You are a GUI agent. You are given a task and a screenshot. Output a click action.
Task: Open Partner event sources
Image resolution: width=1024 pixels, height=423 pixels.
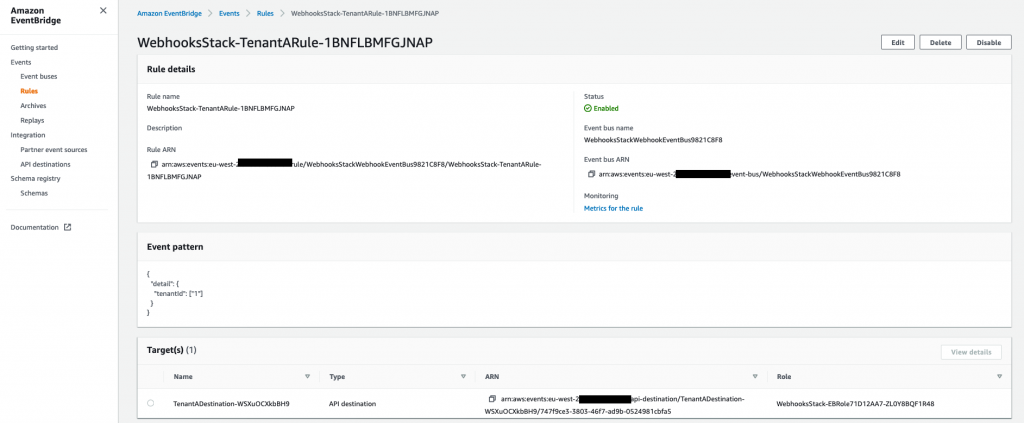(x=54, y=149)
